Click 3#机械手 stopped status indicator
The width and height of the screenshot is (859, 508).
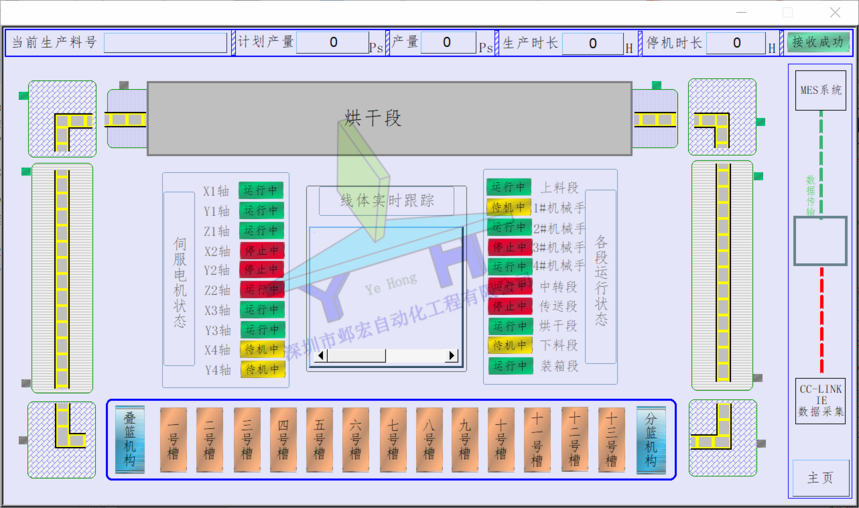coord(510,247)
